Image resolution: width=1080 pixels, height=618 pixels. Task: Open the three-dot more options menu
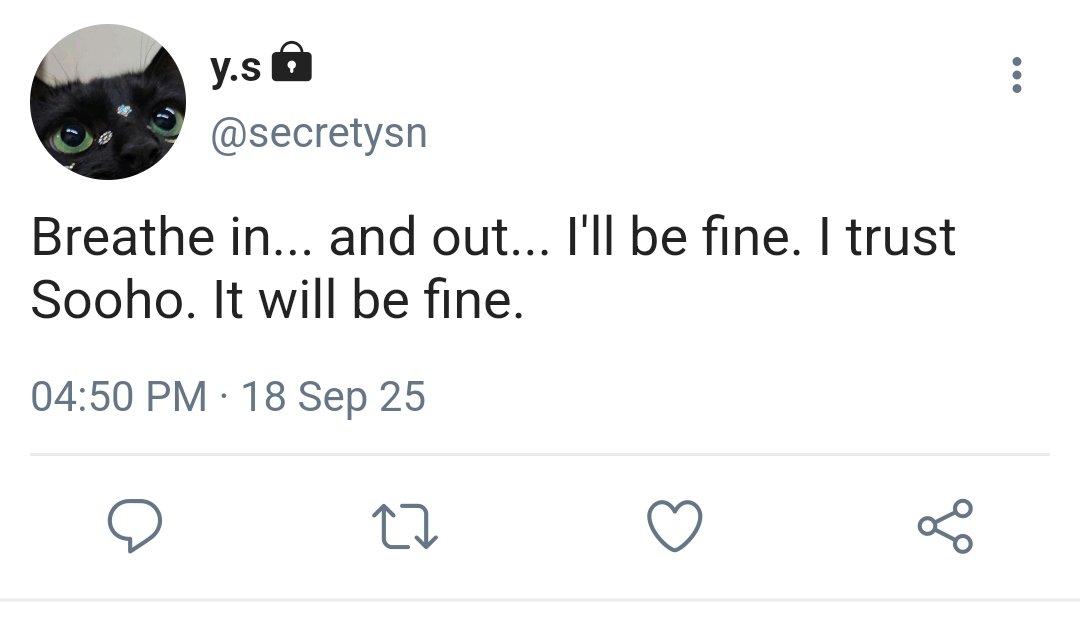click(x=1017, y=76)
